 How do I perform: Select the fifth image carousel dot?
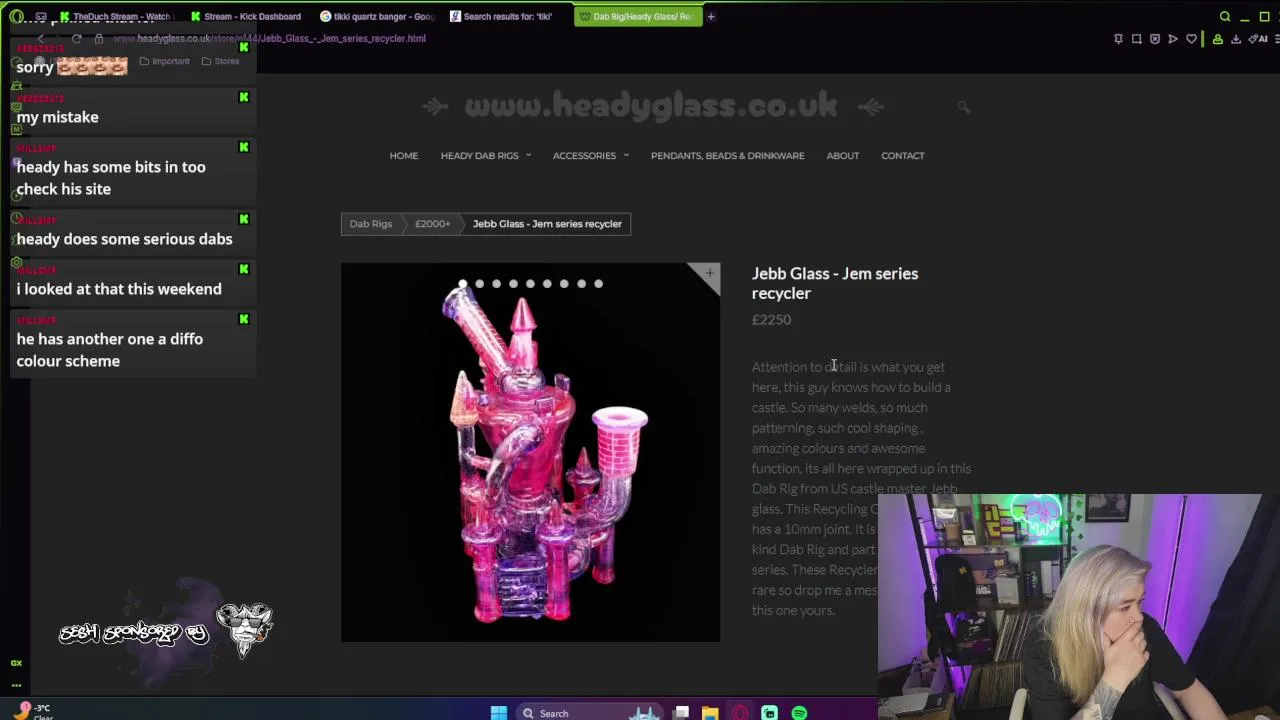pos(530,284)
